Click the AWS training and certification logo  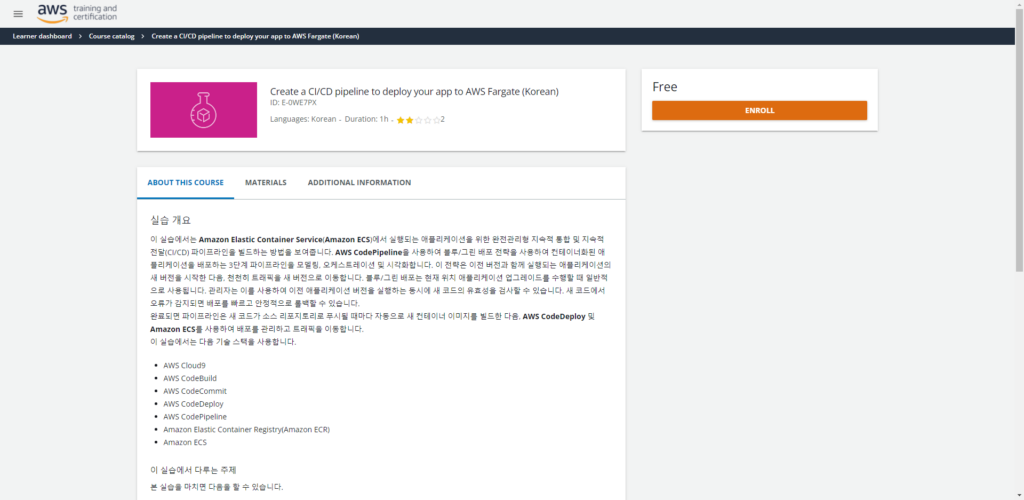pos(77,13)
